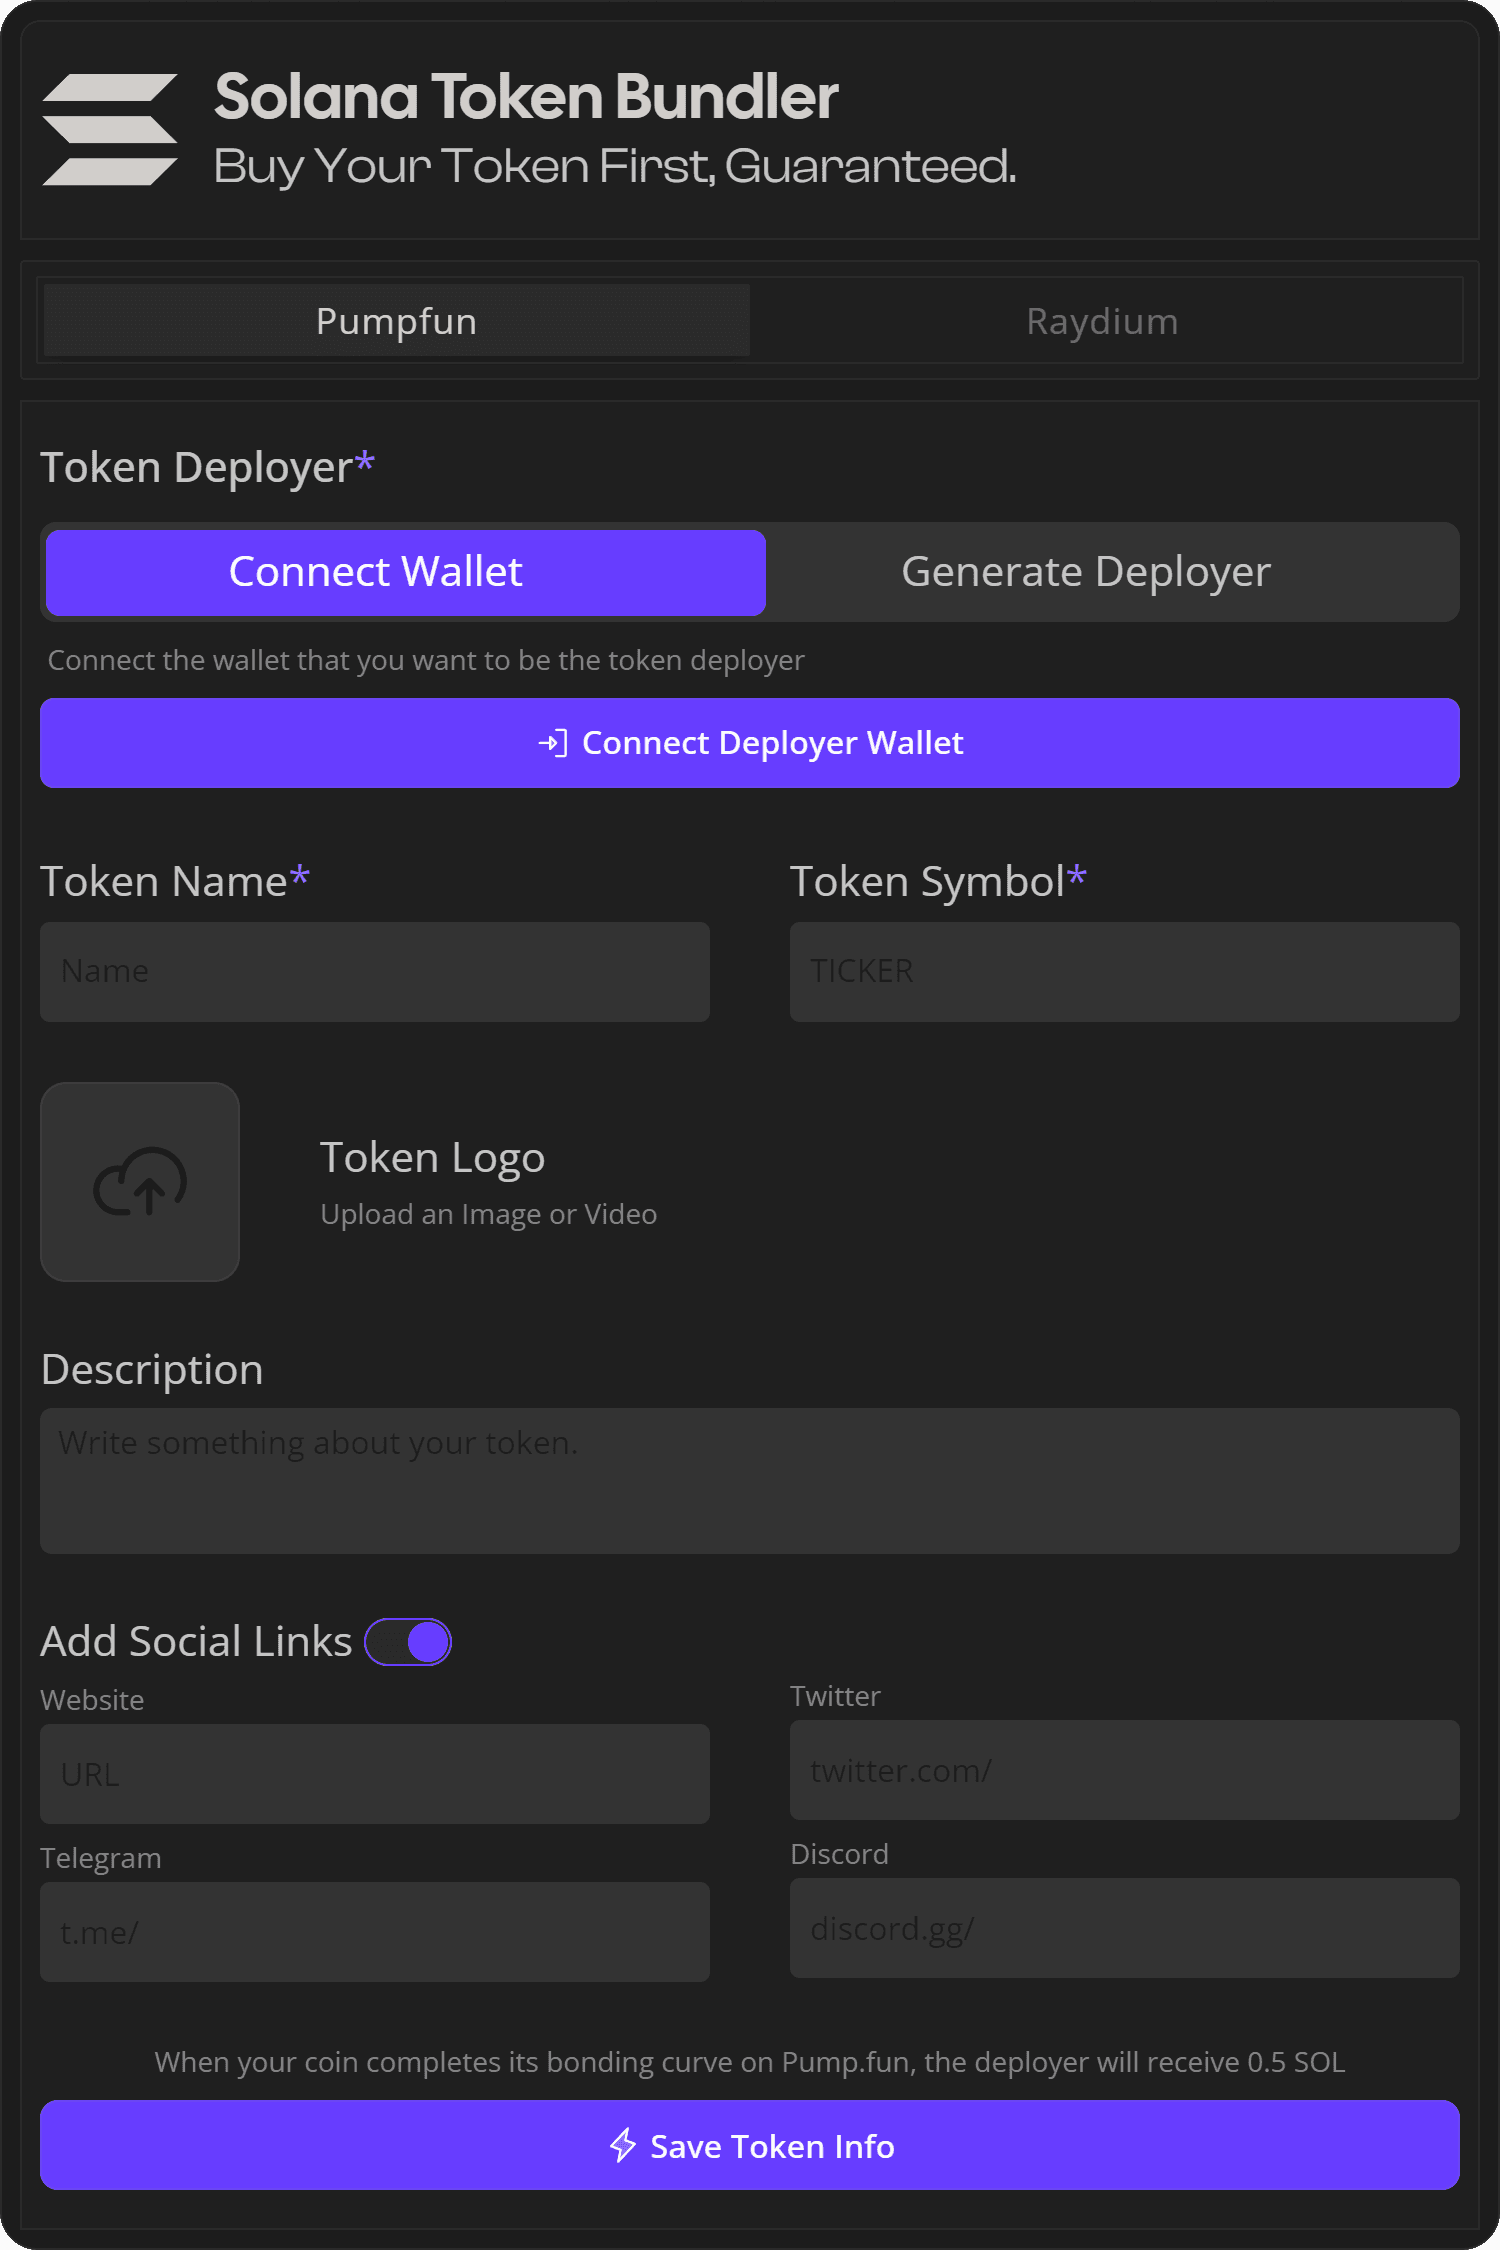1500x2250 pixels.
Task: Click the 'Website' field label
Action: coord(92,1700)
